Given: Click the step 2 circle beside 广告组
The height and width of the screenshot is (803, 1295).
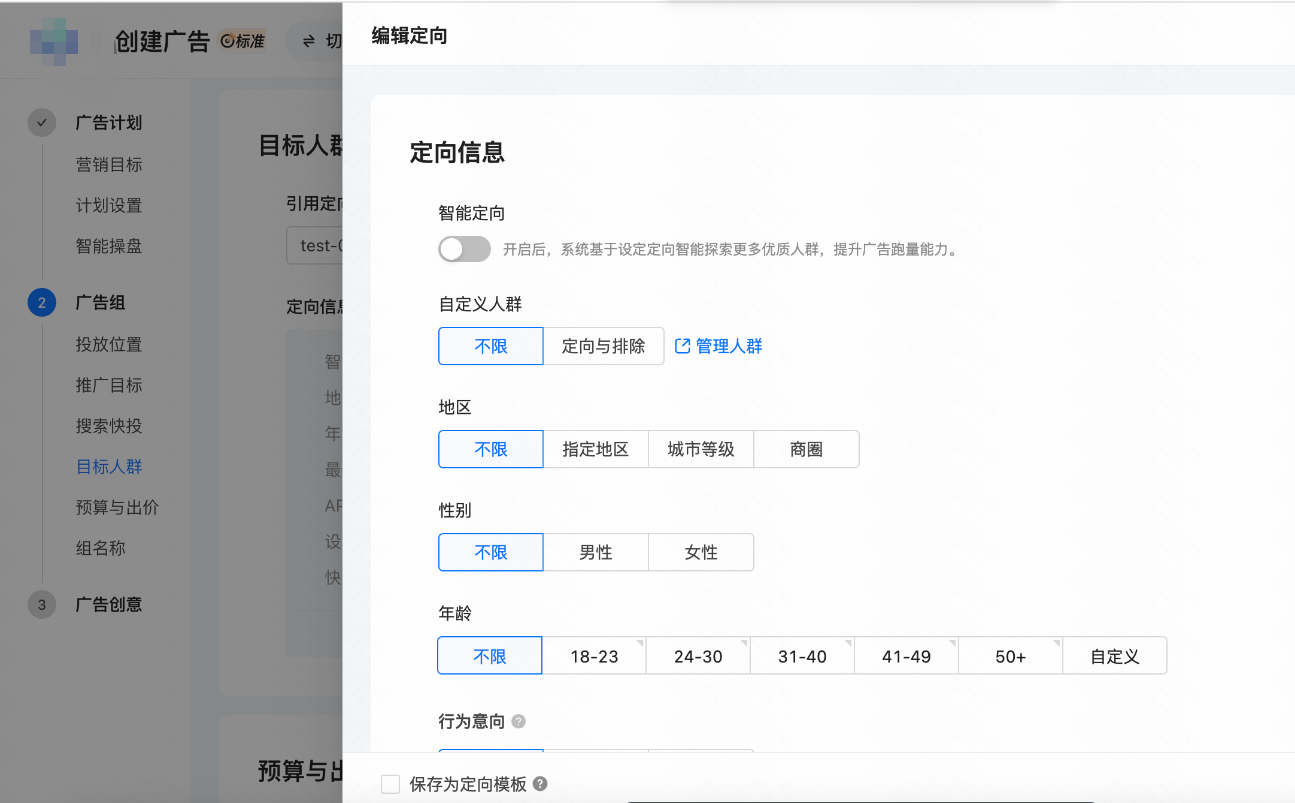Looking at the screenshot, I should click(41, 302).
